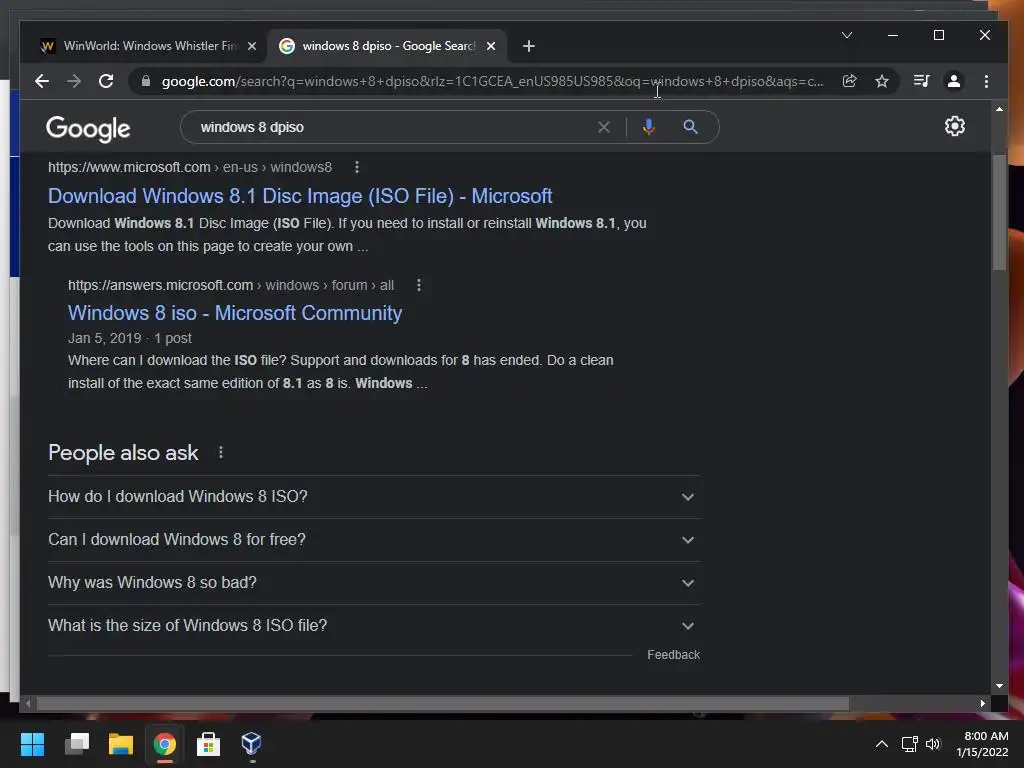
Task: Show hidden system tray icons
Action: point(882,744)
